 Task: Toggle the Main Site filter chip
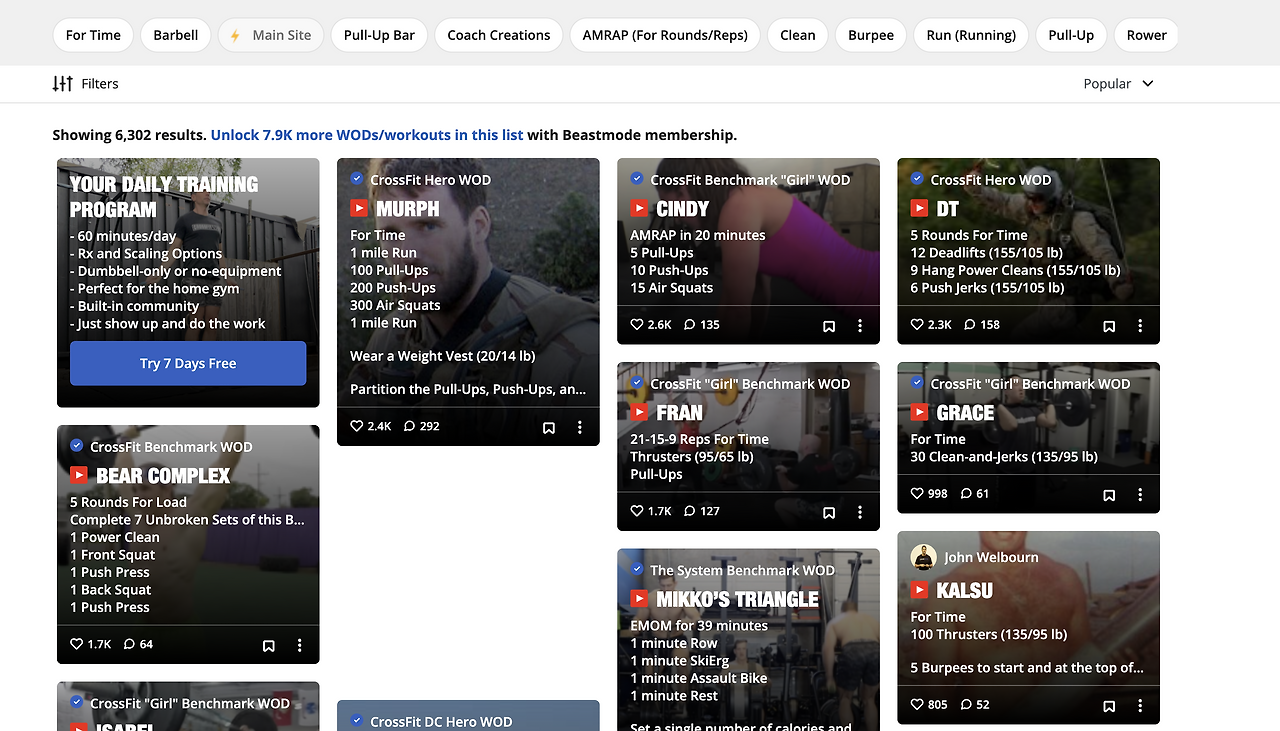(x=271, y=35)
